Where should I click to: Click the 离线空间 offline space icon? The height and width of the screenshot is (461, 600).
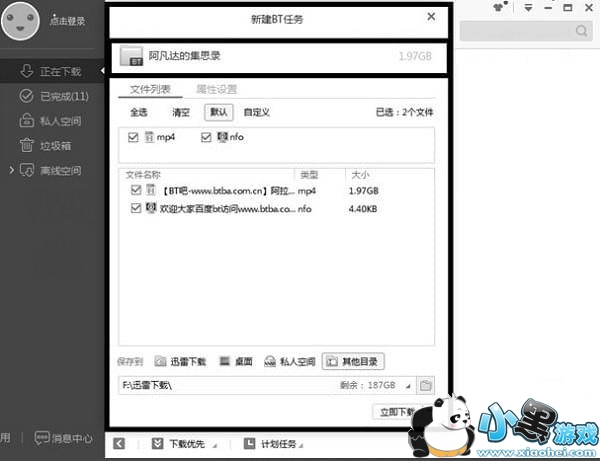coord(27,170)
